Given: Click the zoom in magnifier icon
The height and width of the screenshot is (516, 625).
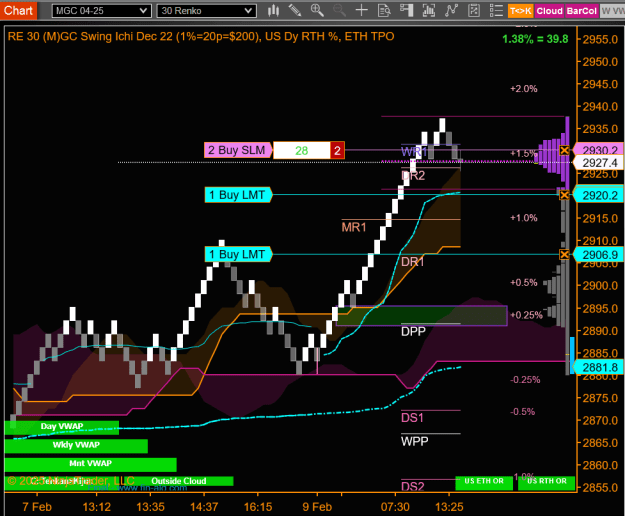Looking at the screenshot, I should pos(317,11).
